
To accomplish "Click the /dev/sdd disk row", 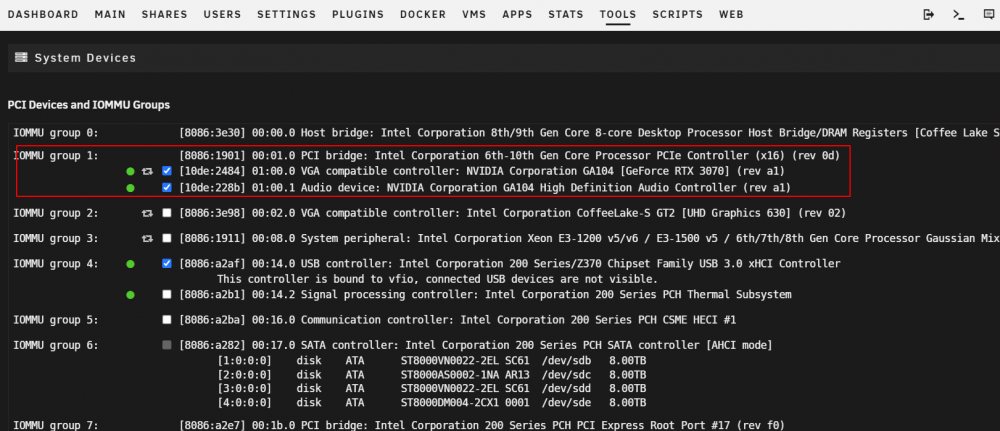I will point(432,388).
